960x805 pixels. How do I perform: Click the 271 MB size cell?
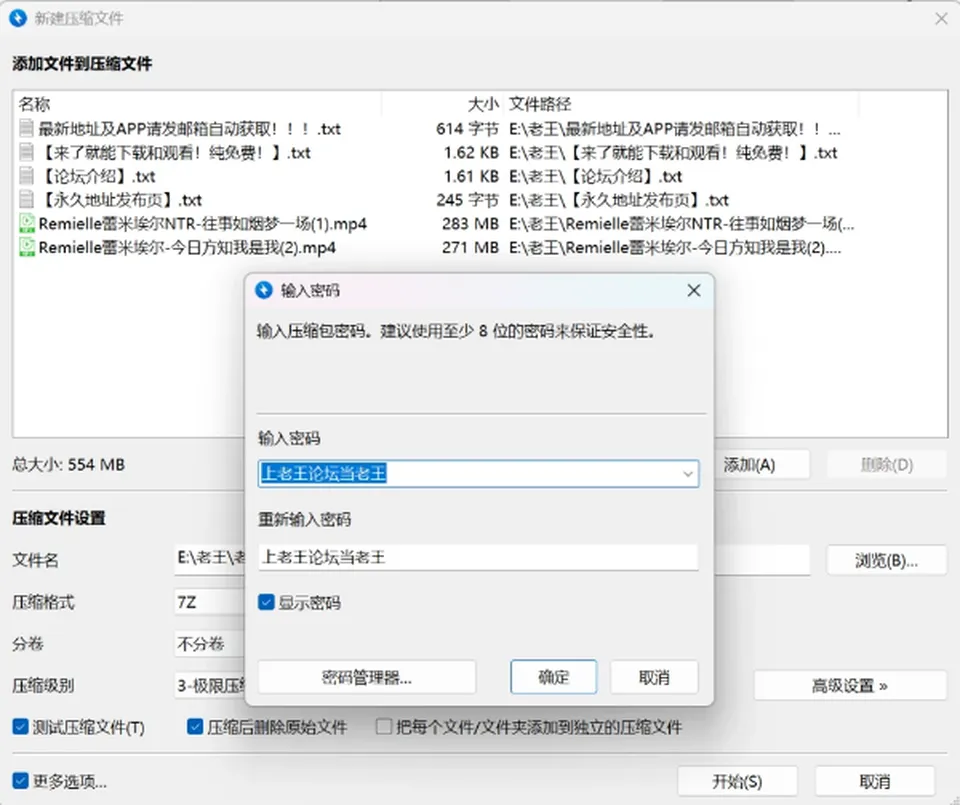click(x=470, y=247)
